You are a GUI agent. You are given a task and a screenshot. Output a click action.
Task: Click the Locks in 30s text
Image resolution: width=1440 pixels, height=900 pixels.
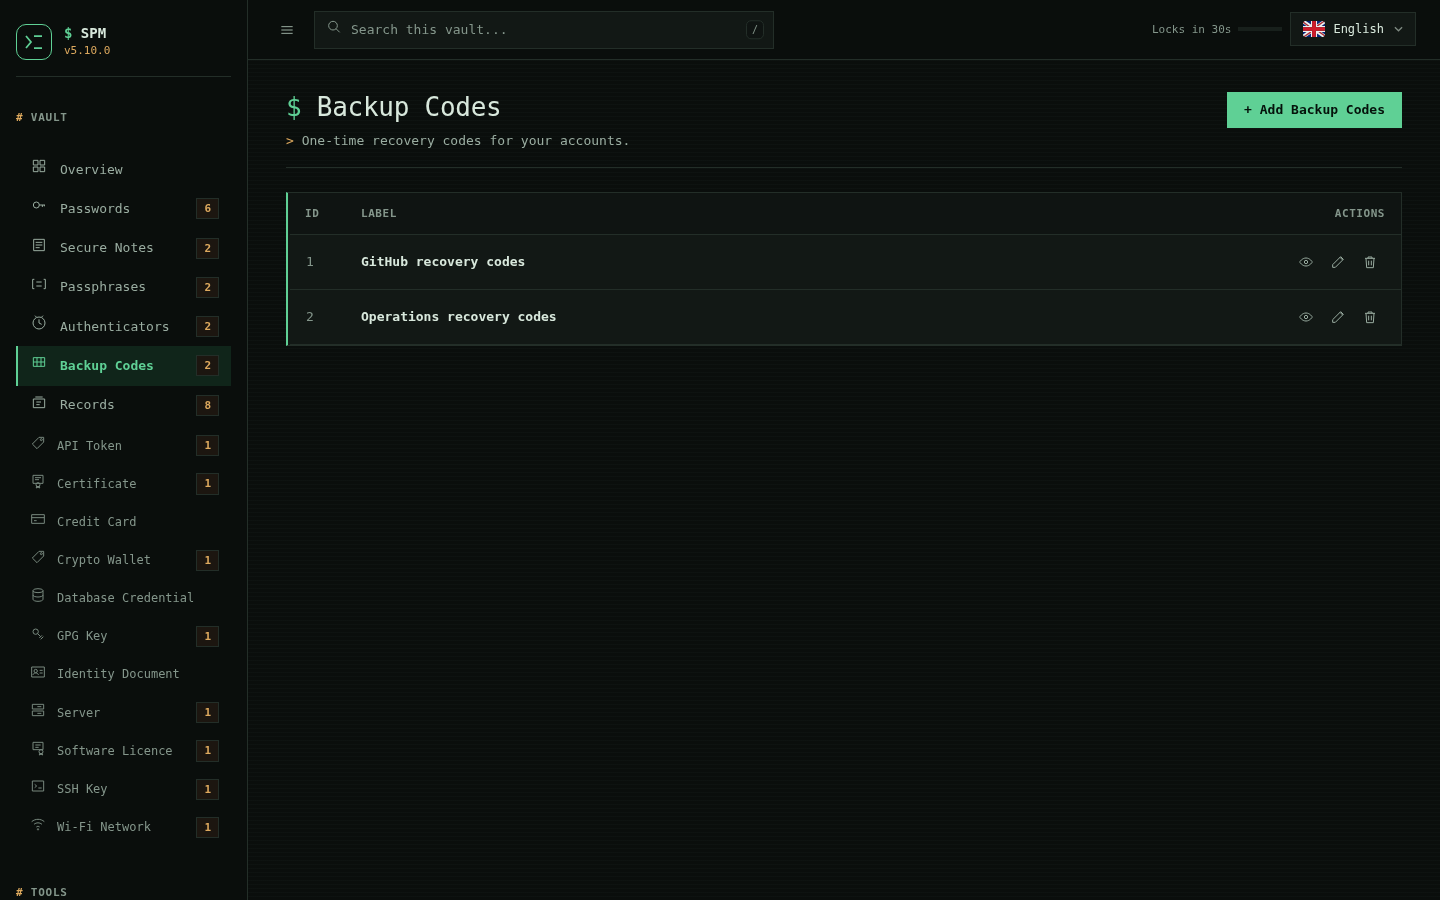(1191, 29)
